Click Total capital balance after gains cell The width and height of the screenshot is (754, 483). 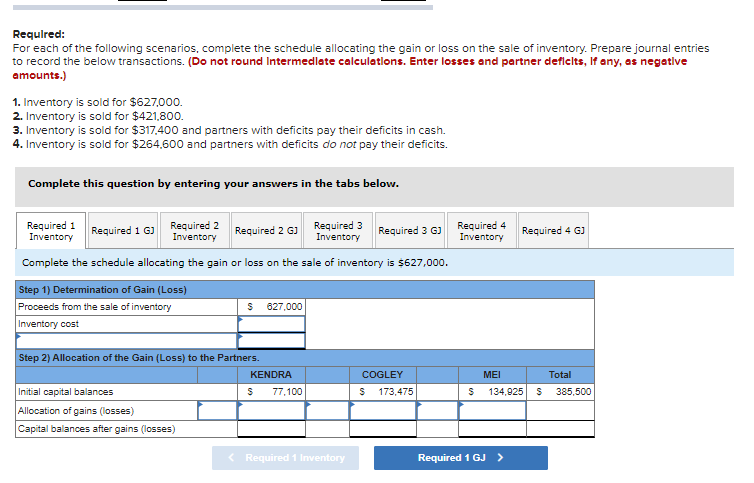[561, 429]
